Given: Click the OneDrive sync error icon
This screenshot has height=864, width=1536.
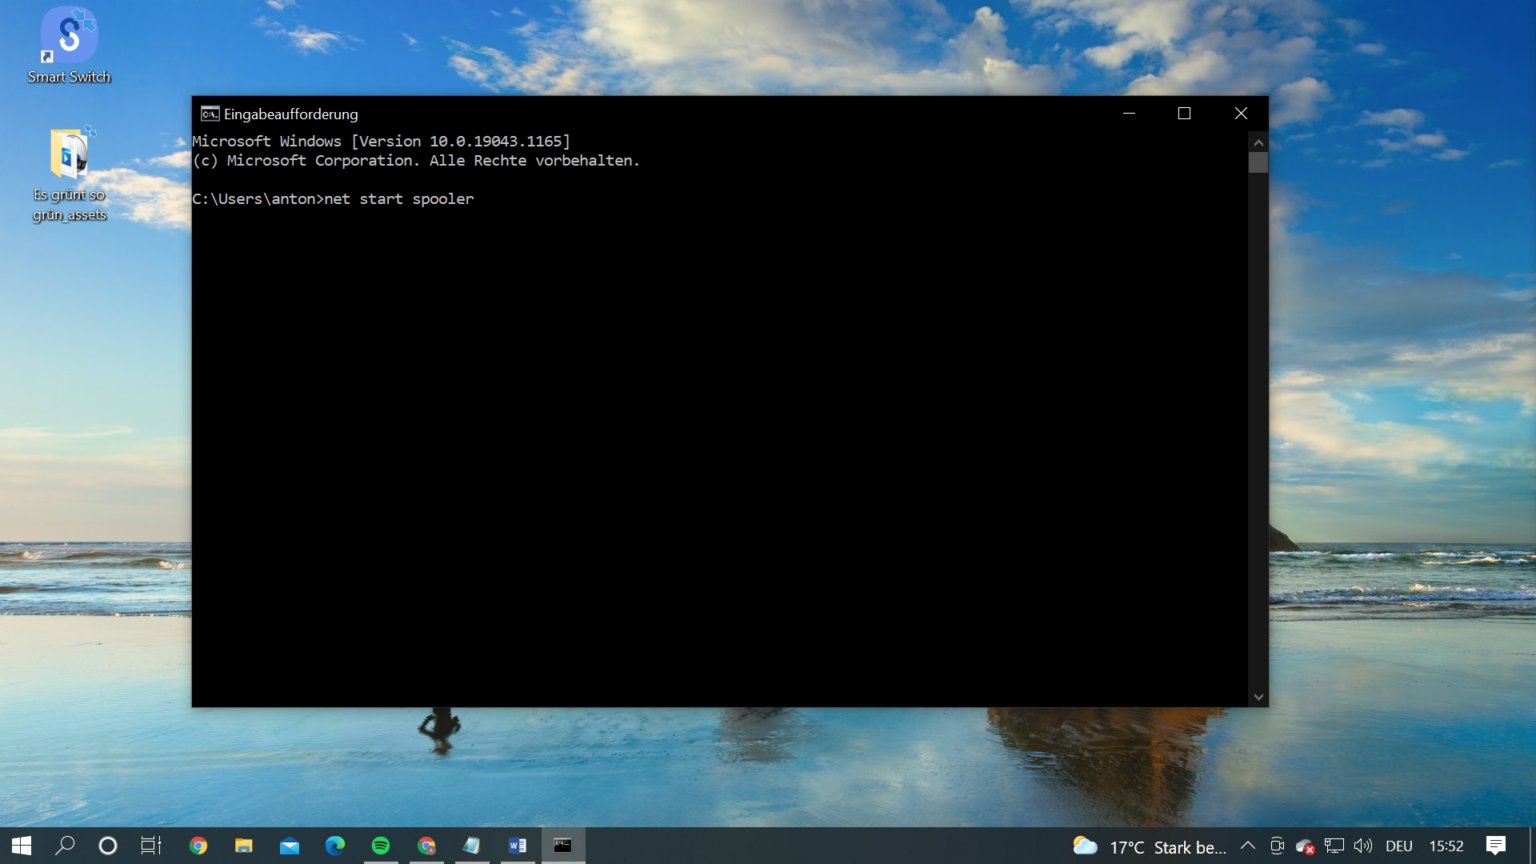Looking at the screenshot, I should tap(1305, 846).
